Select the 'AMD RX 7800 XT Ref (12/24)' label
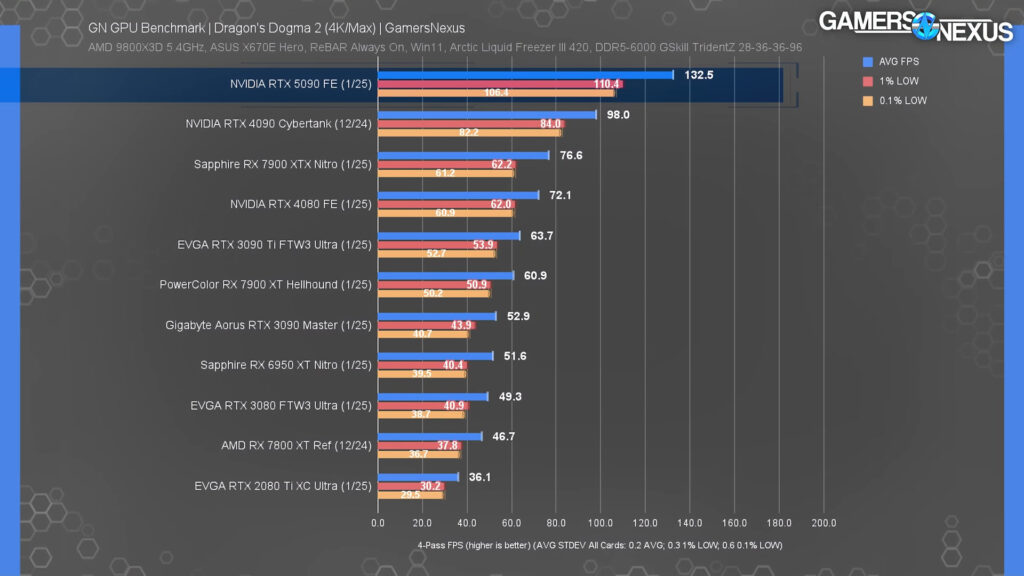The image size is (1024, 576). [296, 445]
